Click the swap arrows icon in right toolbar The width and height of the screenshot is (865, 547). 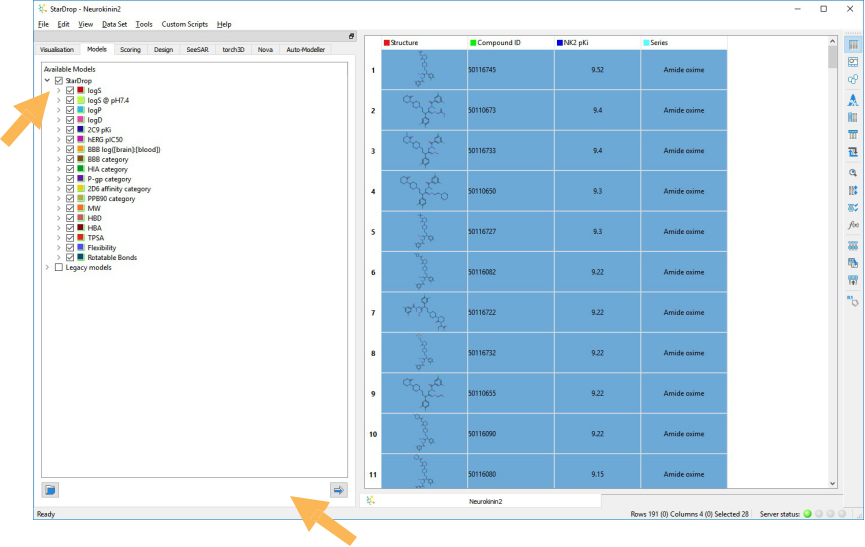[853, 152]
